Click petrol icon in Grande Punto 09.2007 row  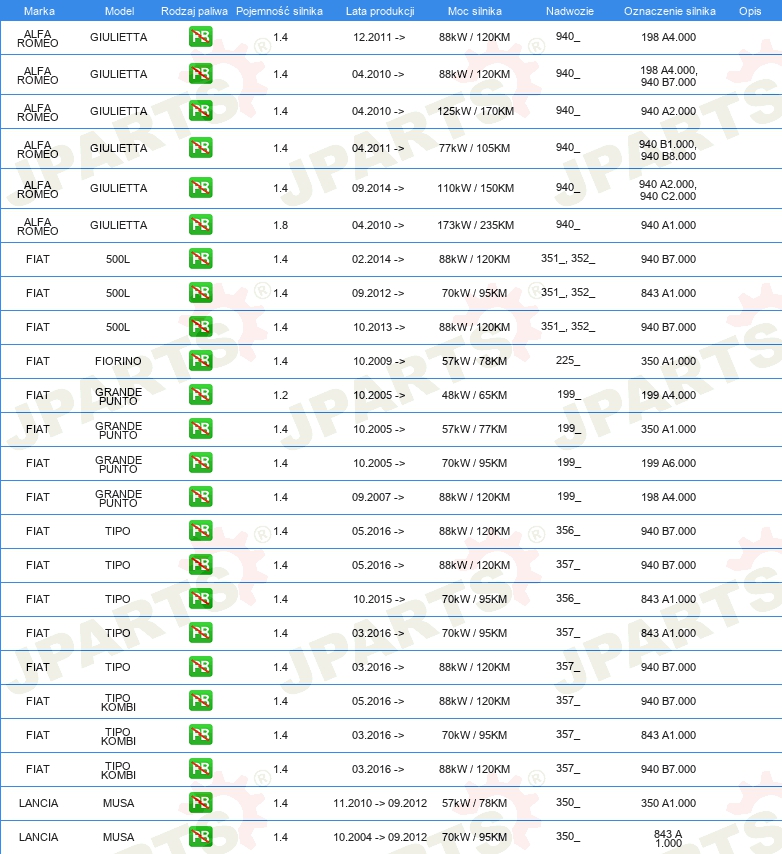coord(200,497)
